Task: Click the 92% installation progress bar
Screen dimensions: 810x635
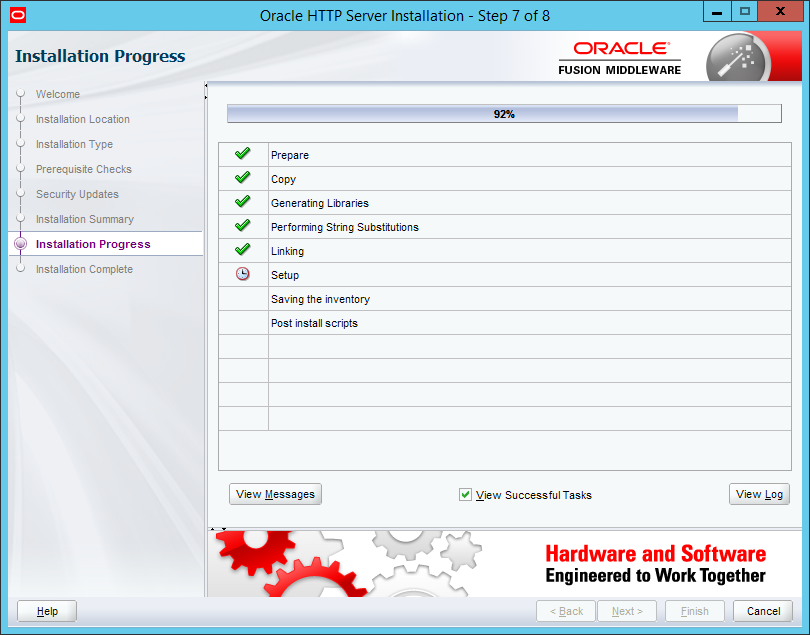Action: tap(504, 114)
